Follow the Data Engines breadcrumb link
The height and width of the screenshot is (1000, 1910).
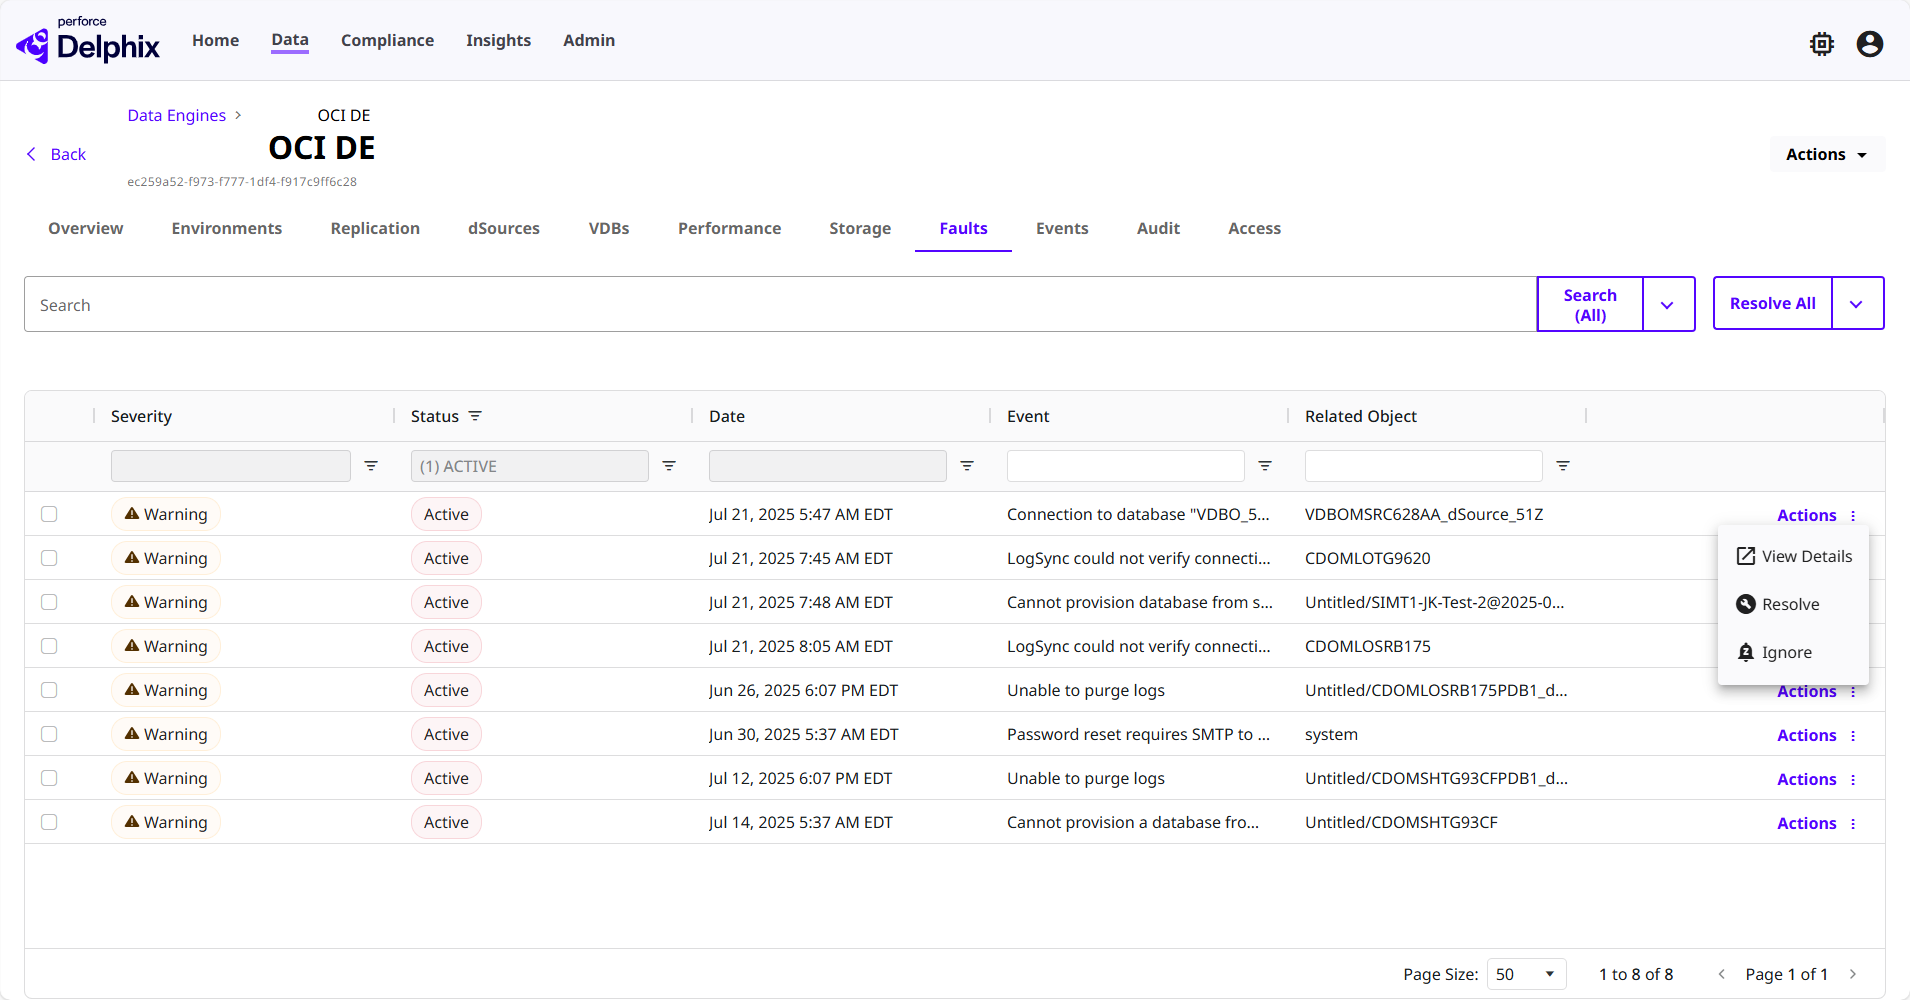177,115
